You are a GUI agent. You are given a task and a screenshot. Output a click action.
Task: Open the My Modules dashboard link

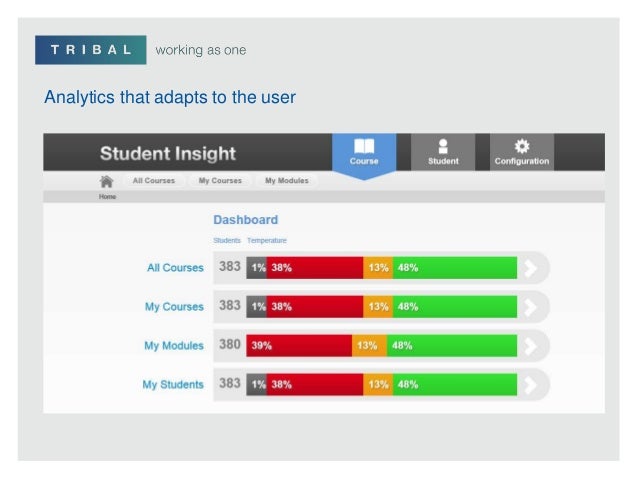pyautogui.click(x=174, y=346)
